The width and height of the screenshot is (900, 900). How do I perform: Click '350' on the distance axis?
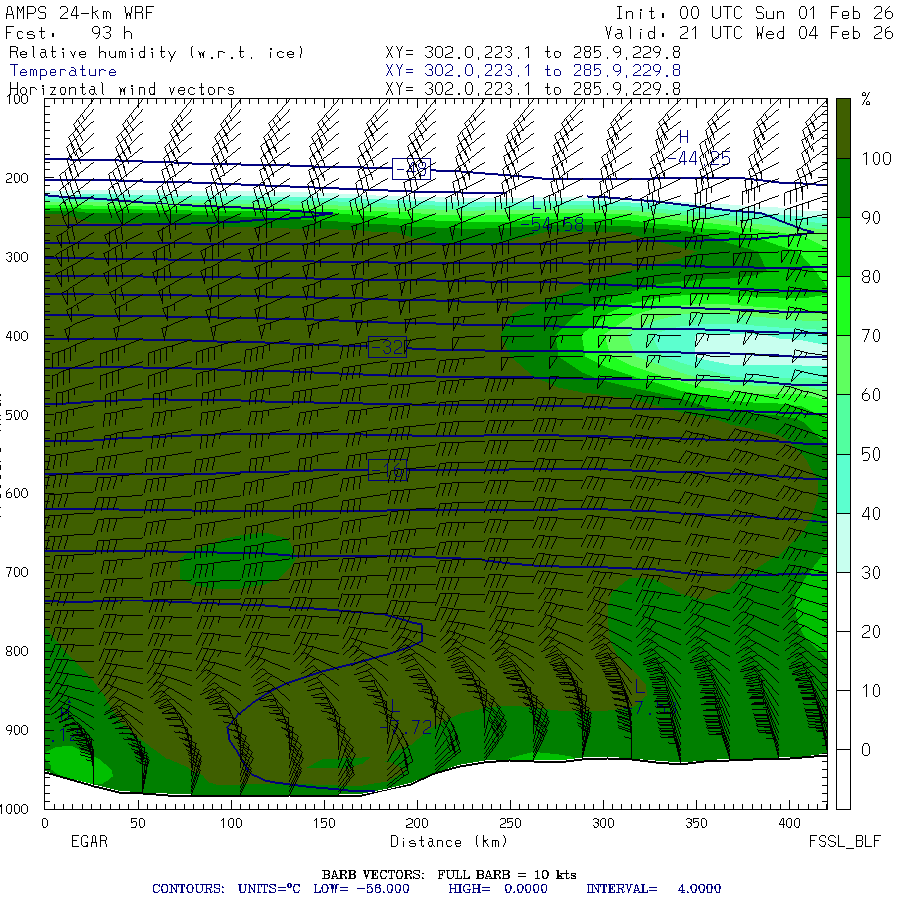[x=696, y=823]
